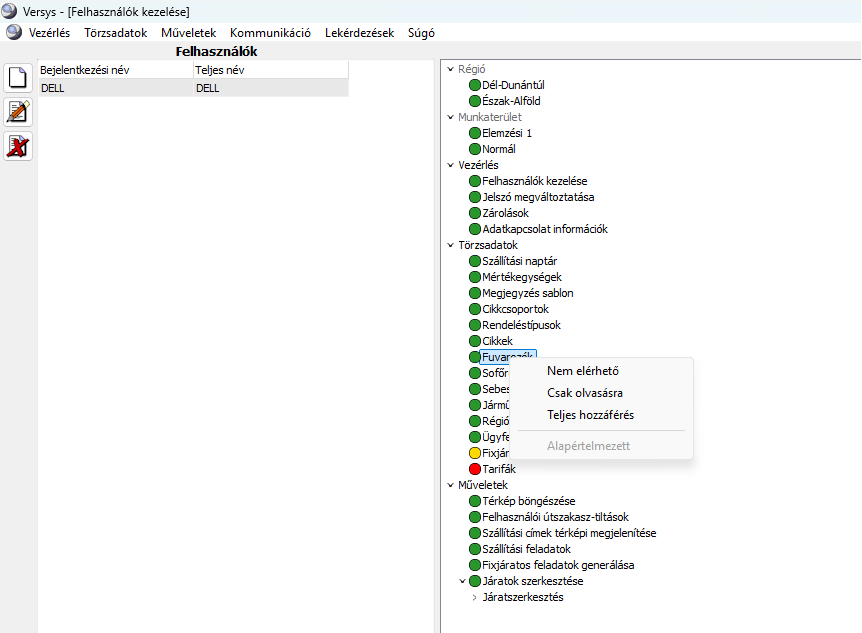Click the green circle beside Szállítási naptár
Viewport: 862px width, 633px height.
pyautogui.click(x=475, y=261)
